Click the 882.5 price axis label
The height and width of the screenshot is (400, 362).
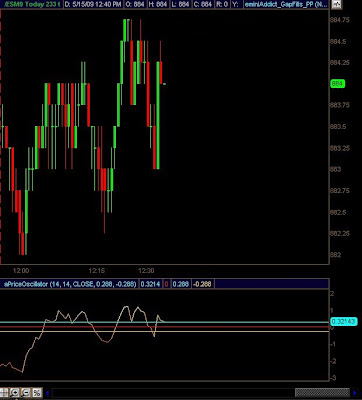pyautogui.click(x=338, y=212)
